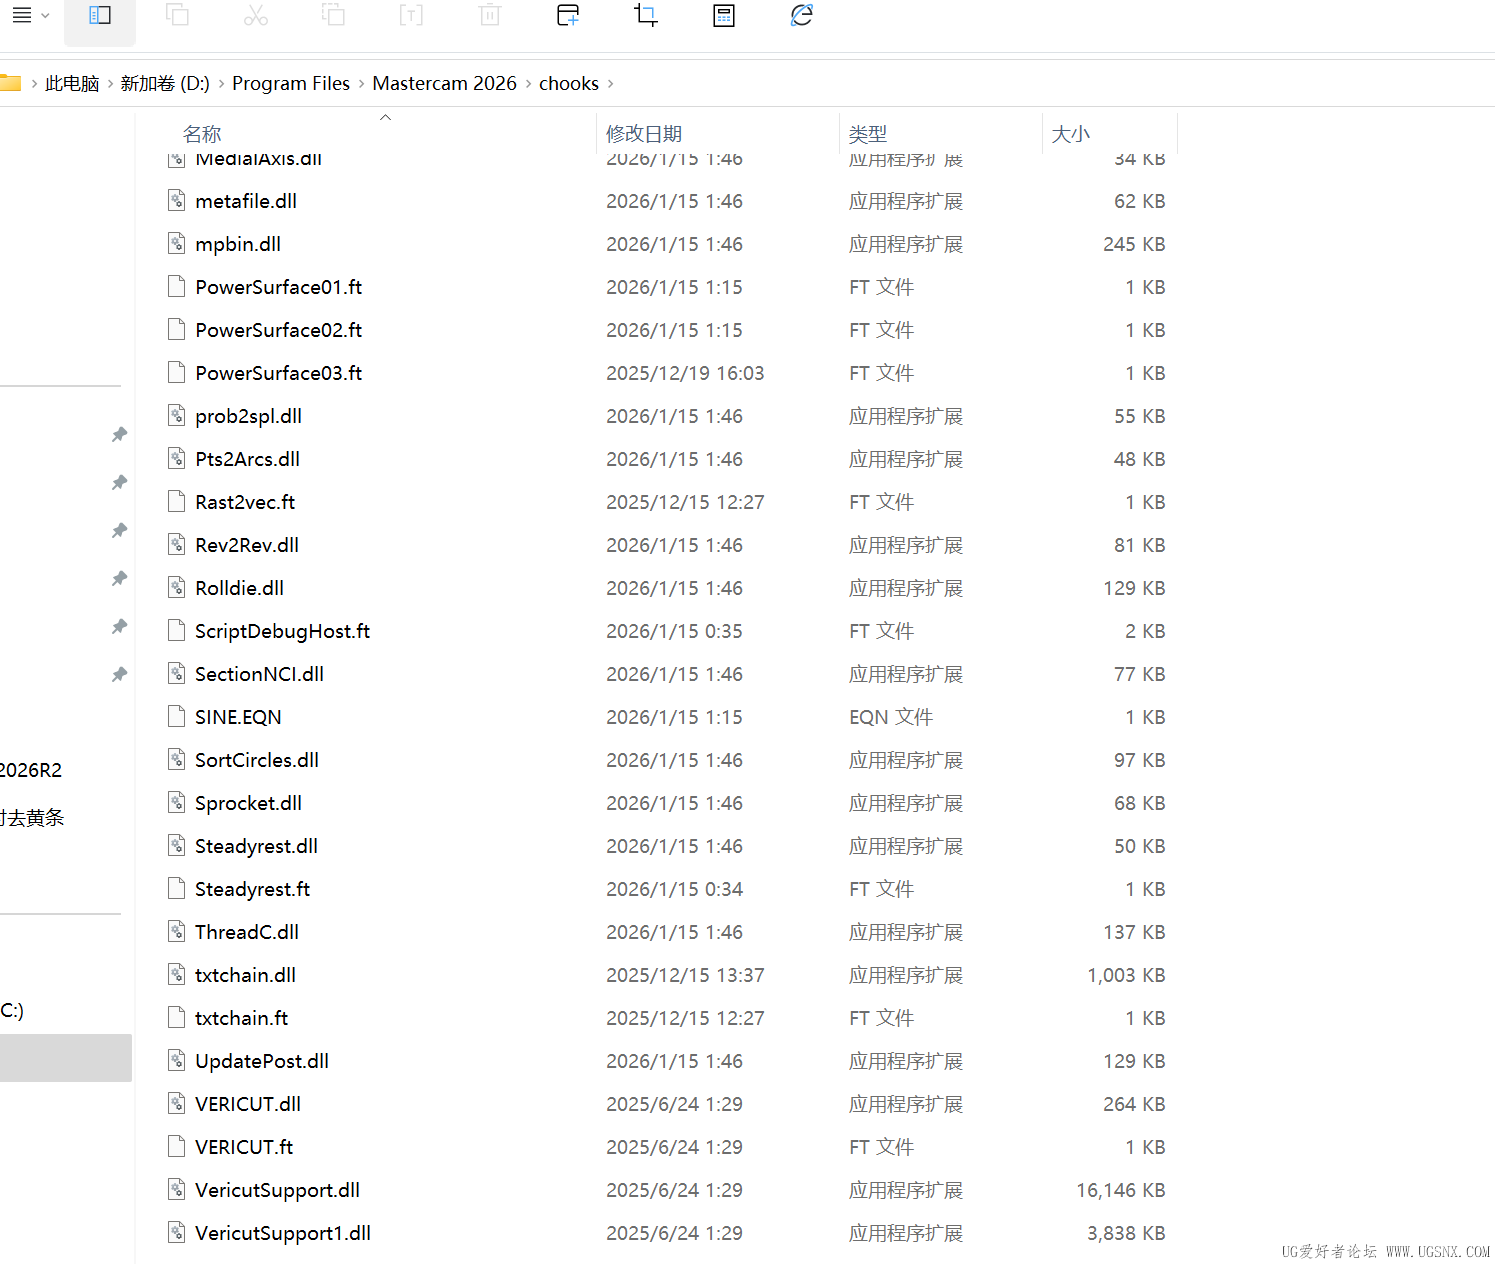1495x1264 pixels.
Task: Select the UpdatePost.dll file name
Action: tap(262, 1061)
